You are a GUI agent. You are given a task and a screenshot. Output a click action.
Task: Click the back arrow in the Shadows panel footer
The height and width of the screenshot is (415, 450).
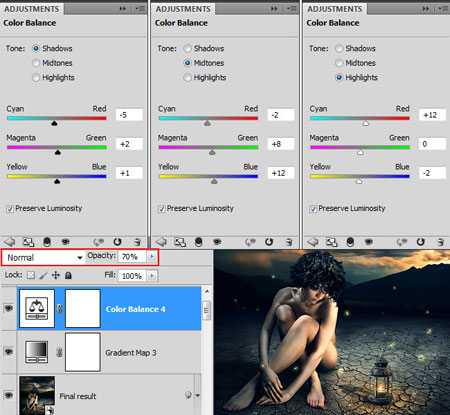(10, 242)
